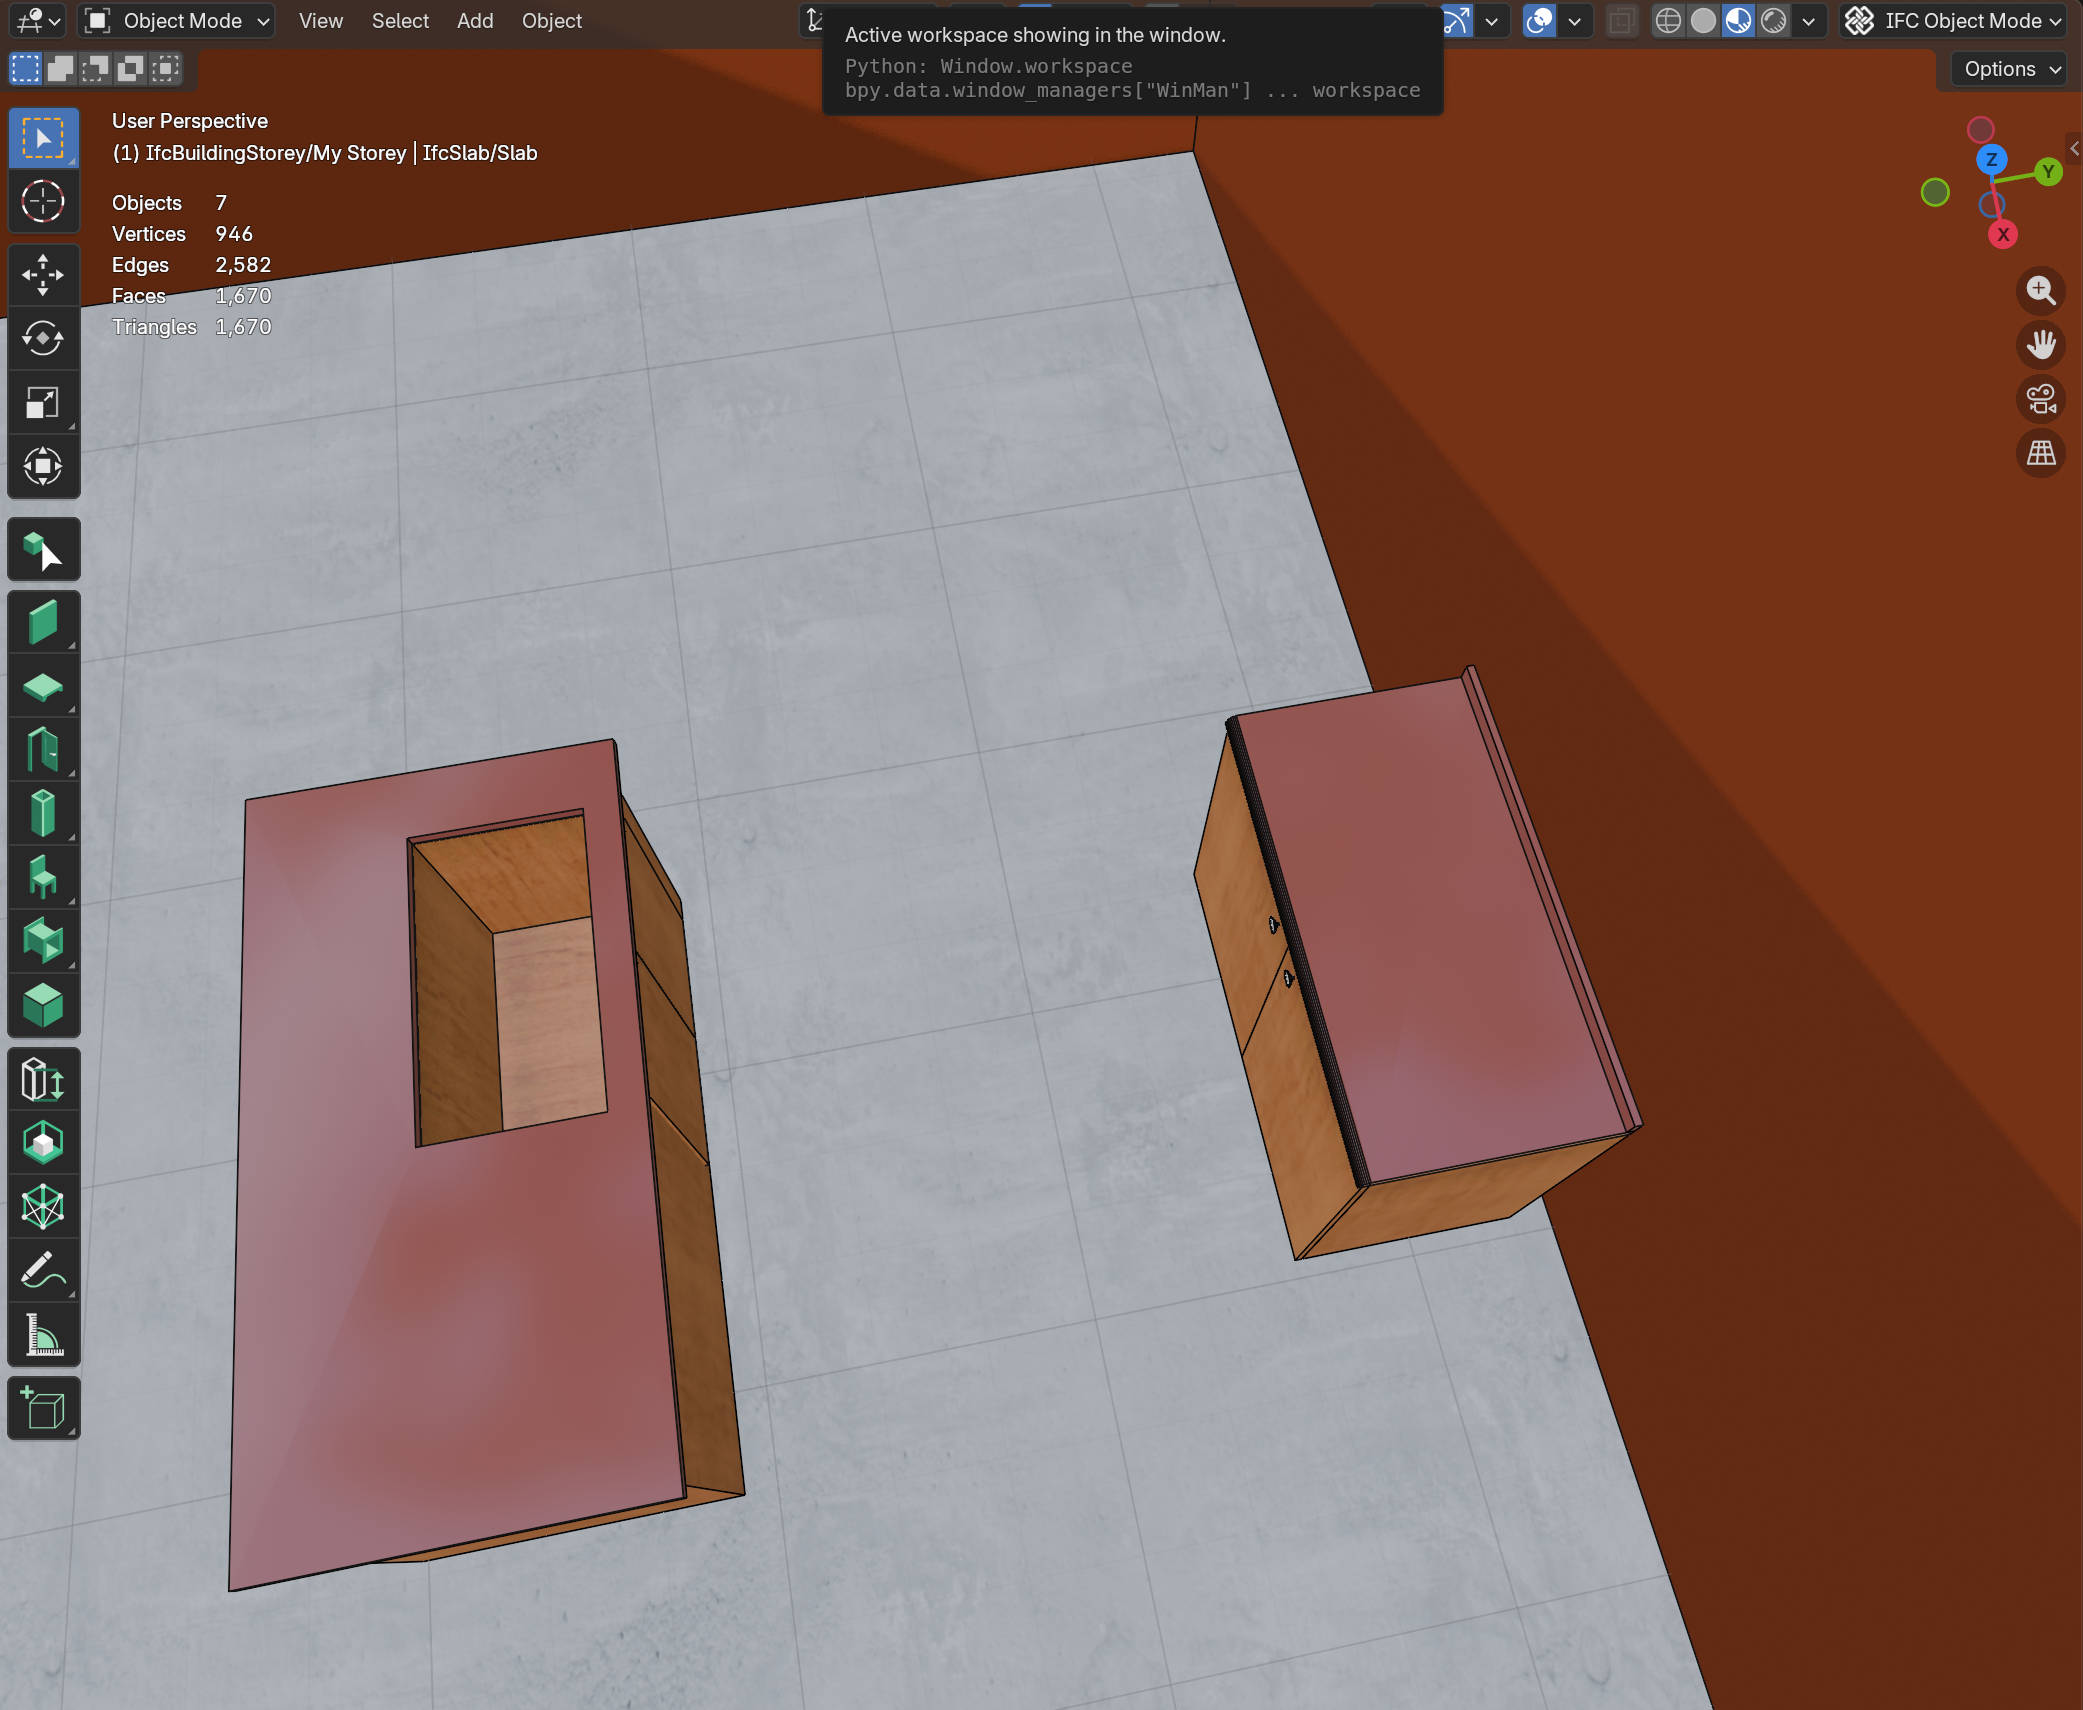Pick the IFC wall creation tool
Viewport: 2083px width, 1710px height.
click(43, 622)
